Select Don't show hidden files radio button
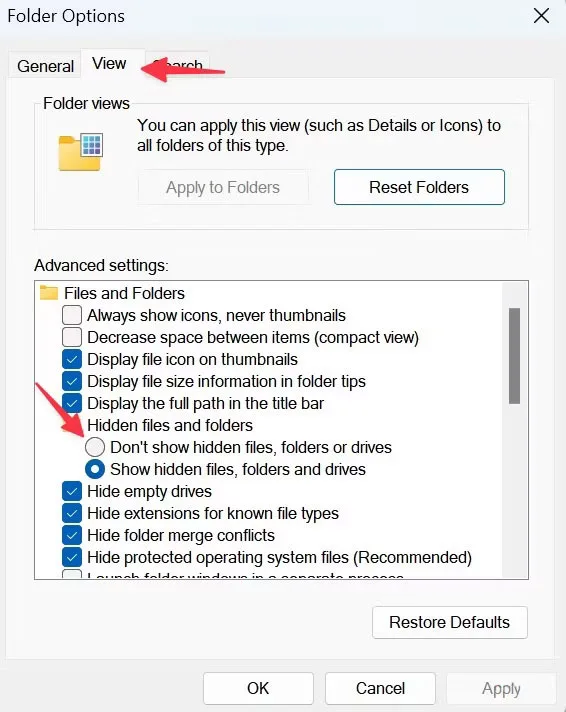Image resolution: width=566 pixels, height=712 pixels. (95, 447)
